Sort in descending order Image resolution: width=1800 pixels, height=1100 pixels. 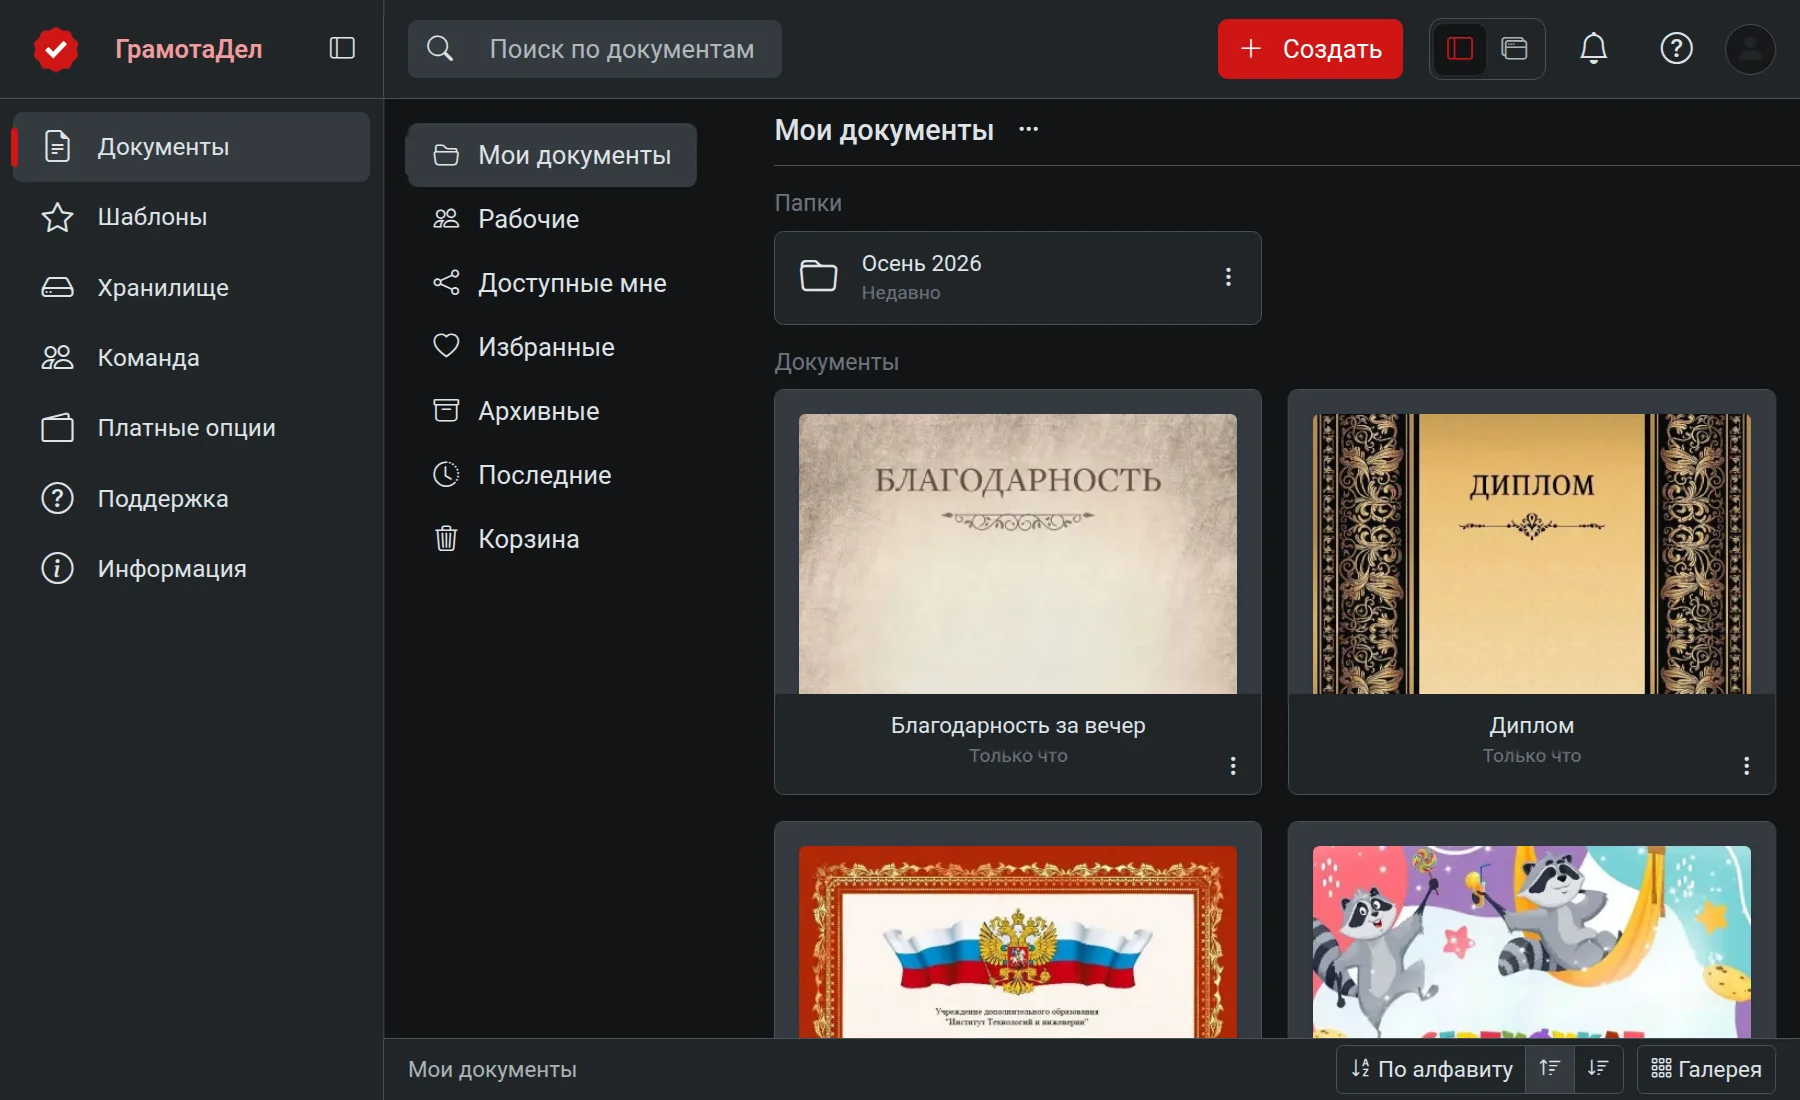[x=1598, y=1069]
